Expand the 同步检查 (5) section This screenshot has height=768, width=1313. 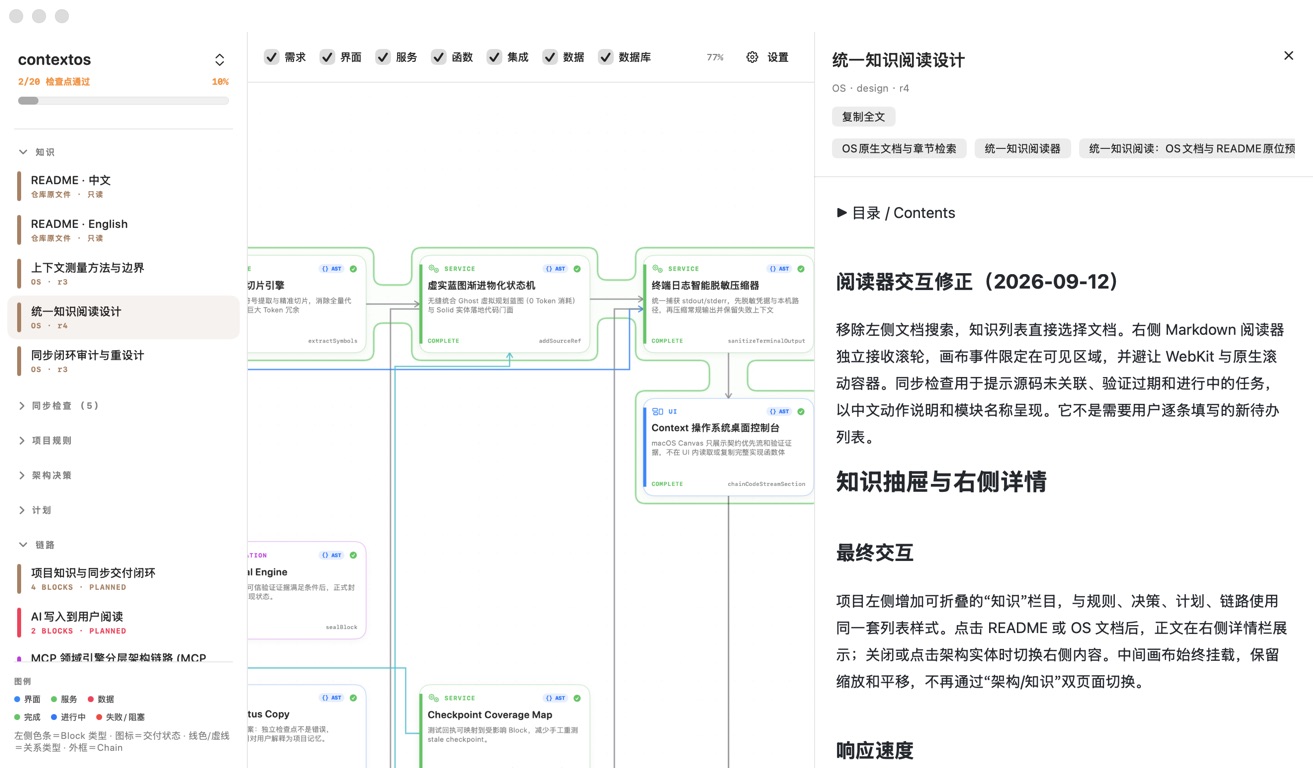coord(22,406)
